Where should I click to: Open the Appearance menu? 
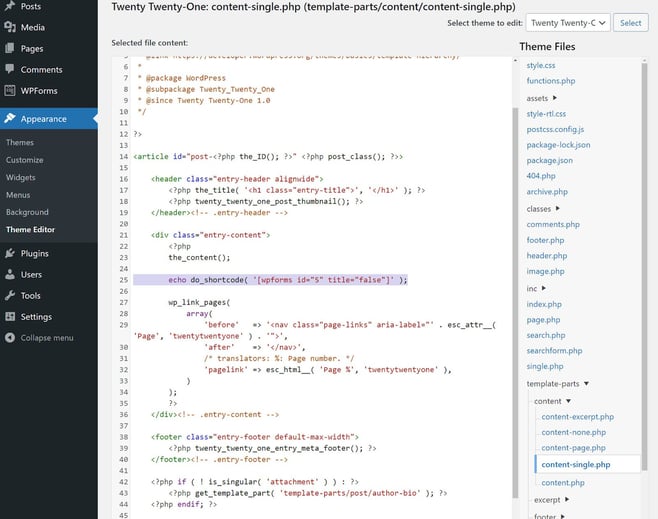[x=49, y=119]
